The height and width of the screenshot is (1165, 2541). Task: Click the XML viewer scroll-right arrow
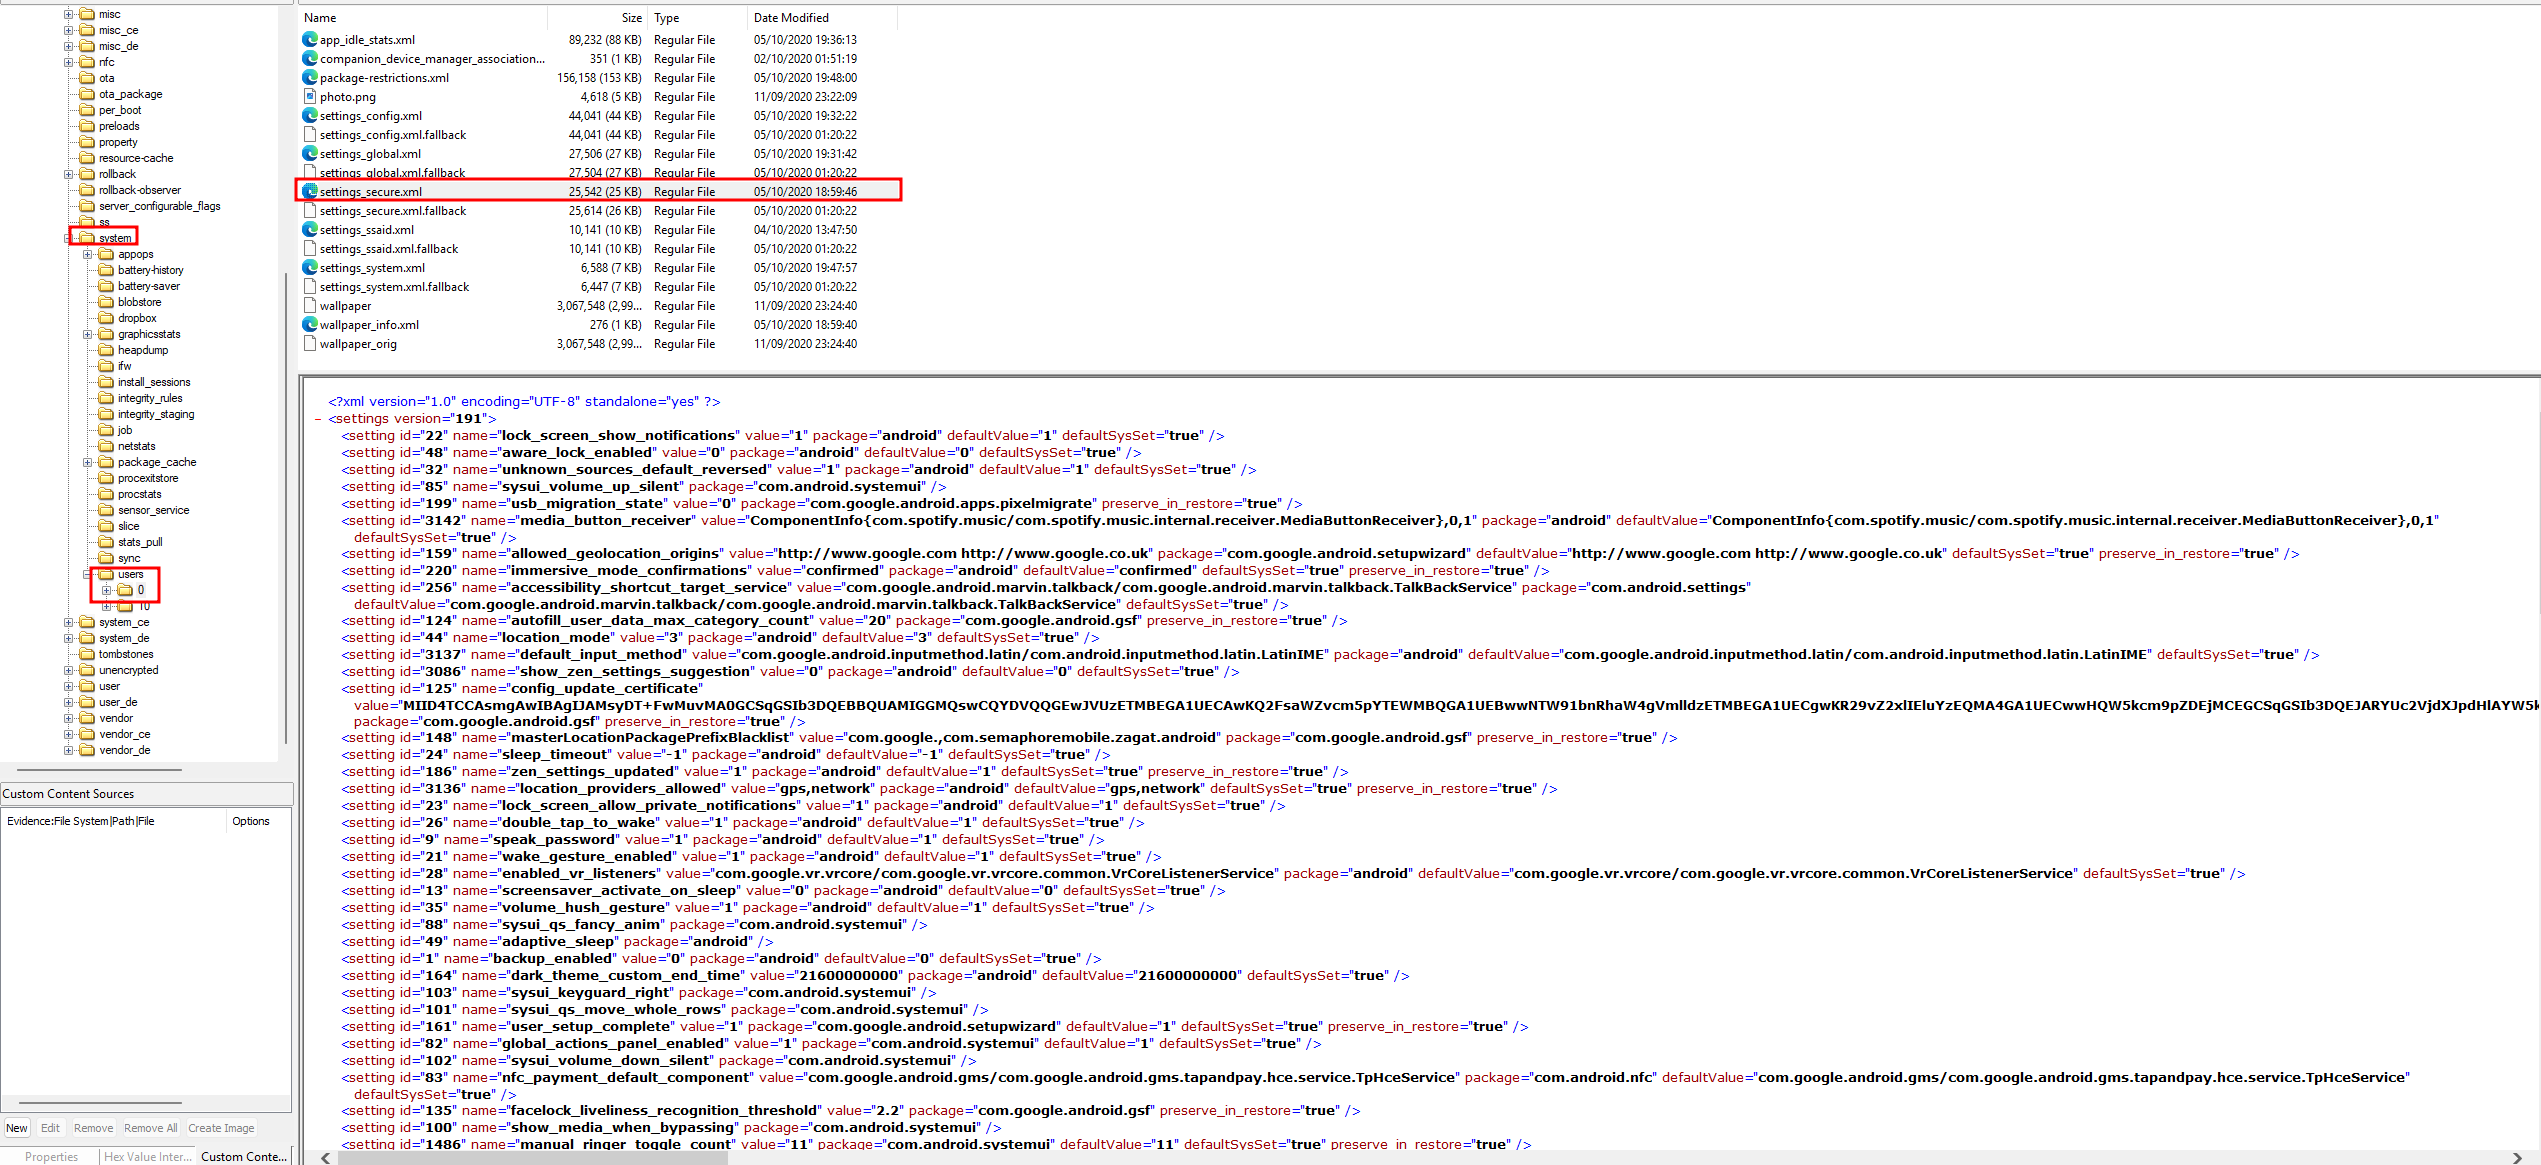pyautogui.click(x=2516, y=1158)
